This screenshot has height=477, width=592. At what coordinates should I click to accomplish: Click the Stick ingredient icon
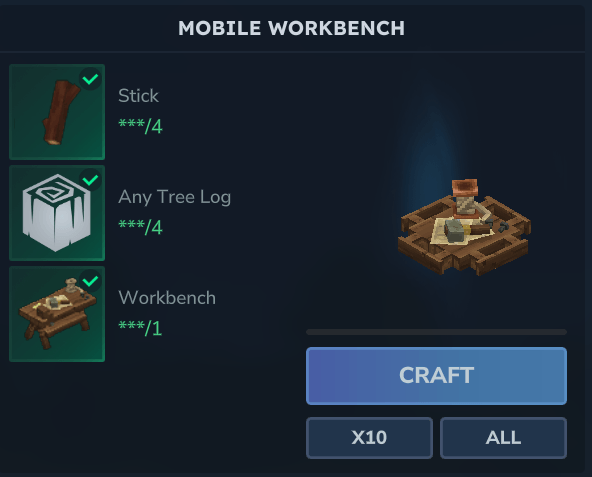[57, 112]
